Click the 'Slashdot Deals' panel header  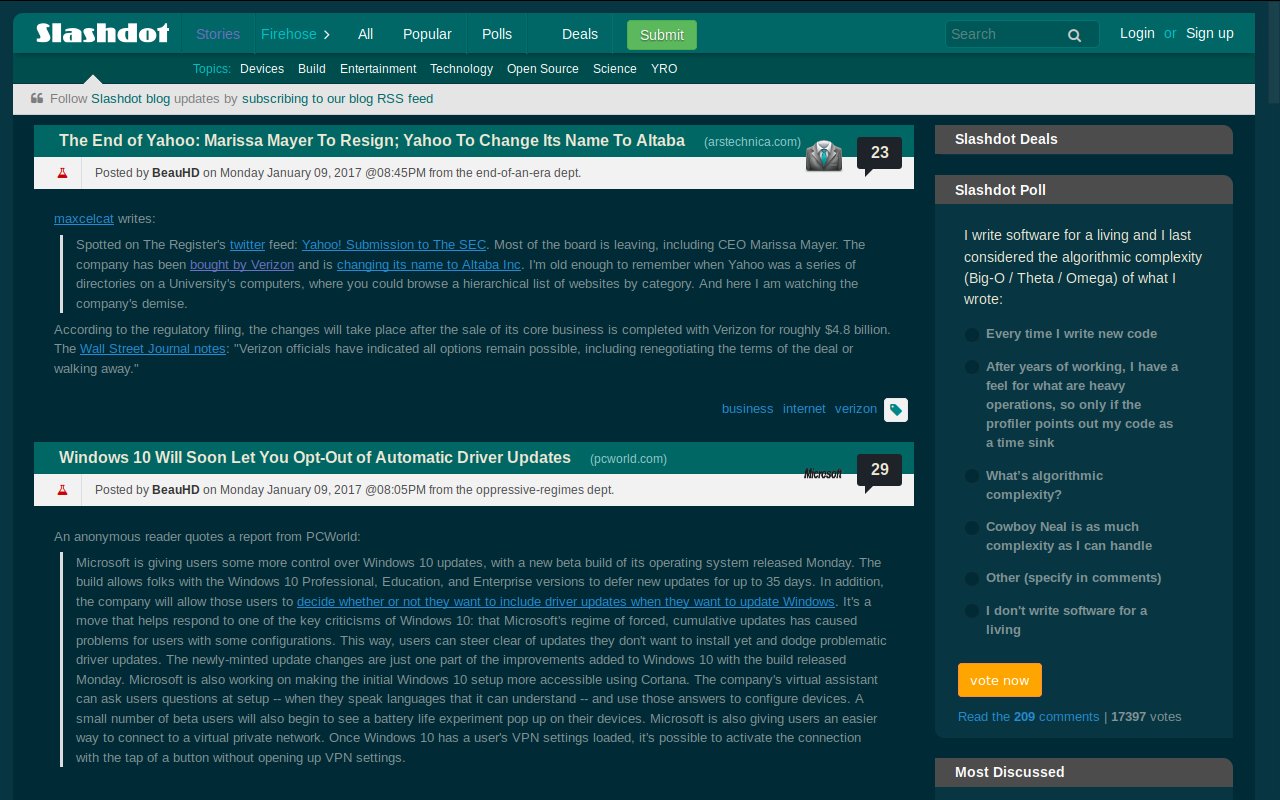pos(1084,139)
